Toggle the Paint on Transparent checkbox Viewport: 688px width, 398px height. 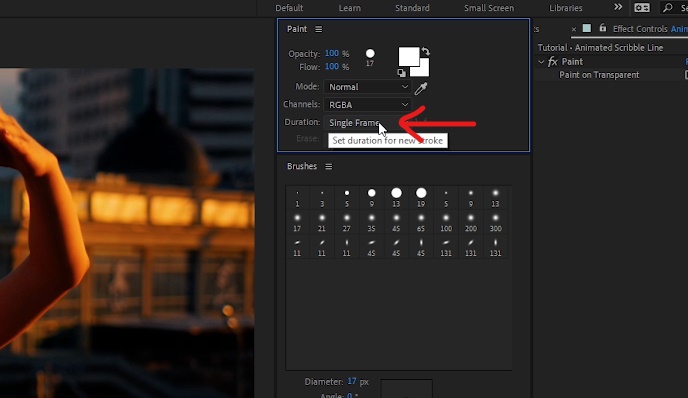click(x=686, y=75)
